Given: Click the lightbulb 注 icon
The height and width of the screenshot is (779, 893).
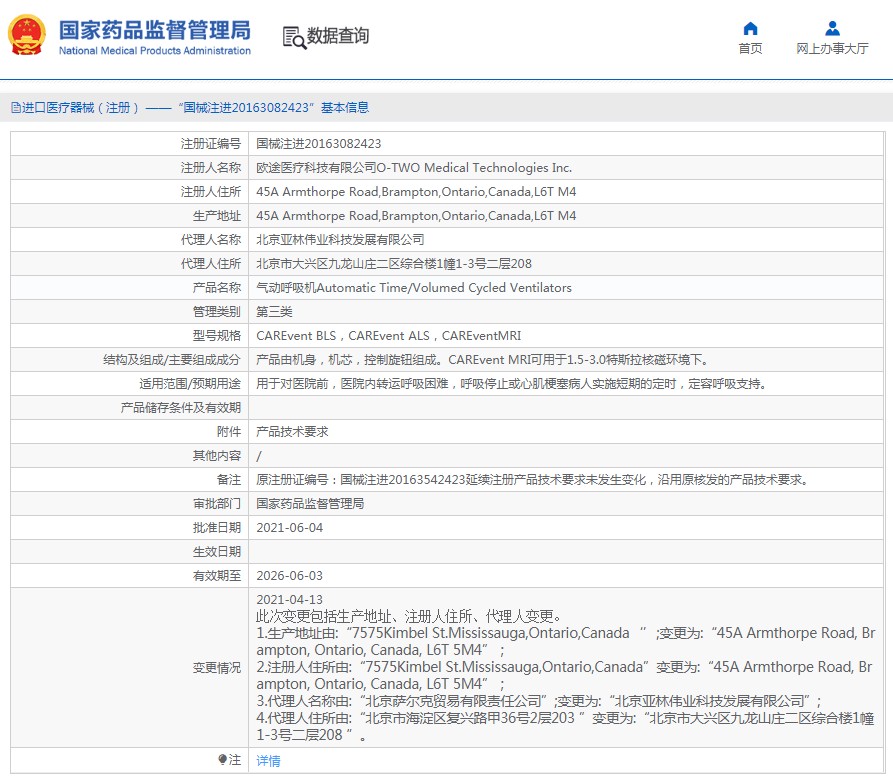Looking at the screenshot, I should (222, 760).
